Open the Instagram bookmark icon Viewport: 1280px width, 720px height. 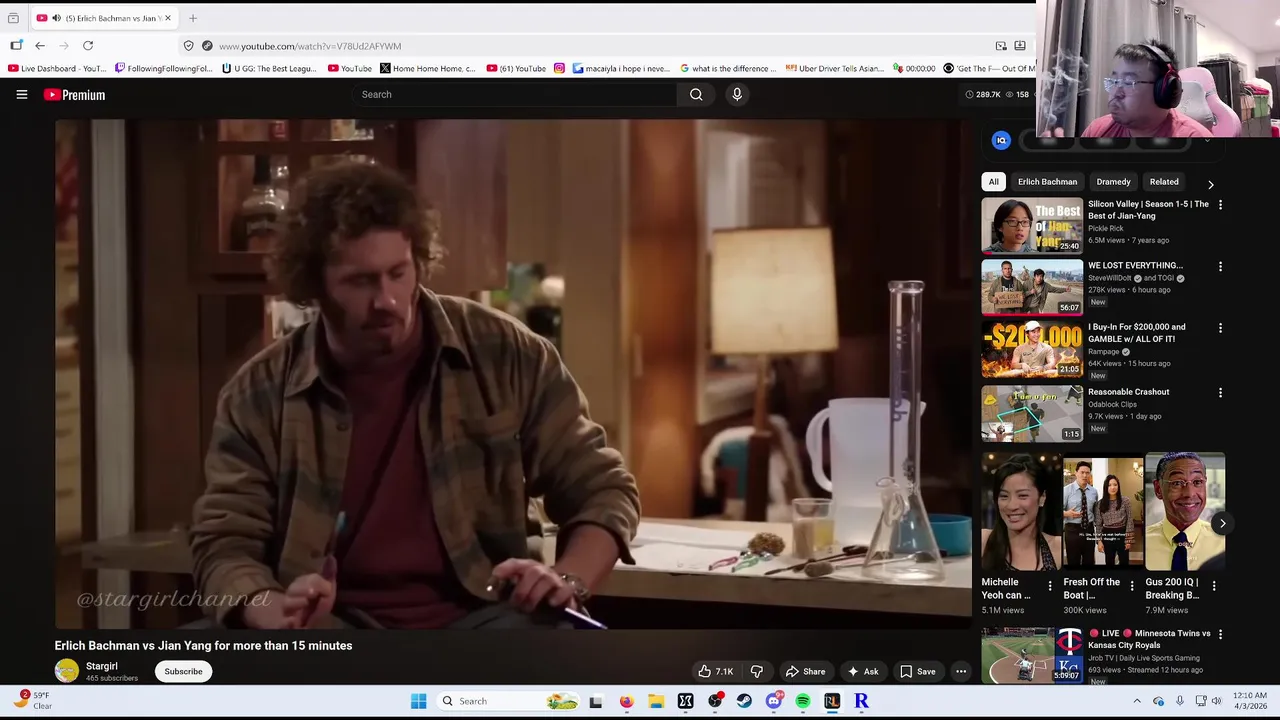559,69
